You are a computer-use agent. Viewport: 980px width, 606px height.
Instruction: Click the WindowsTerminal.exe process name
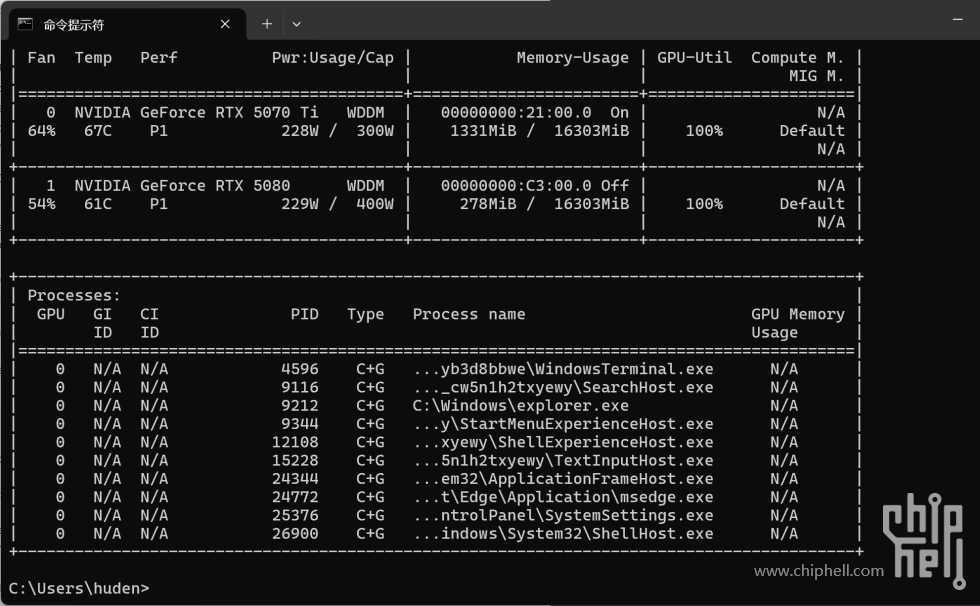point(563,369)
